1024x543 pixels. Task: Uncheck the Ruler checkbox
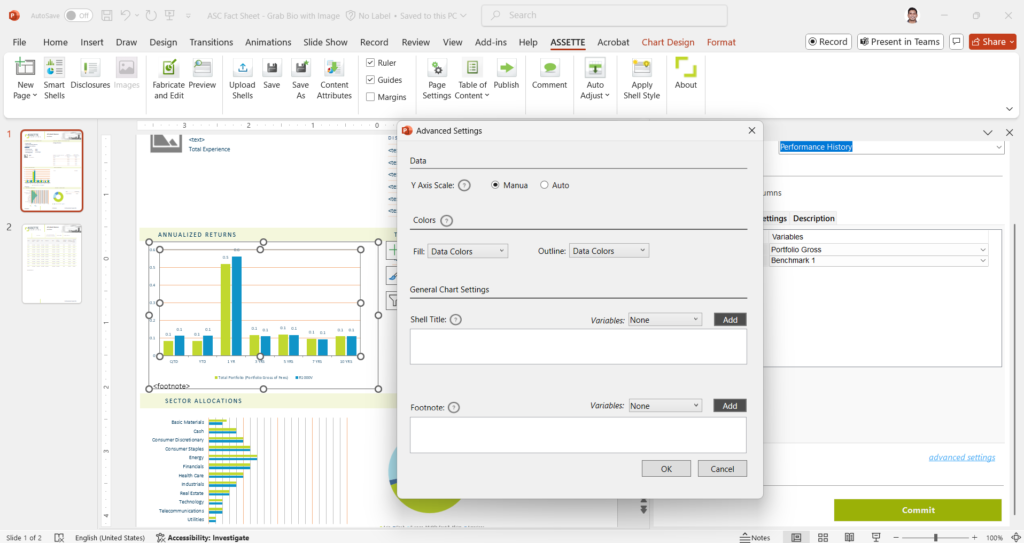pos(370,63)
